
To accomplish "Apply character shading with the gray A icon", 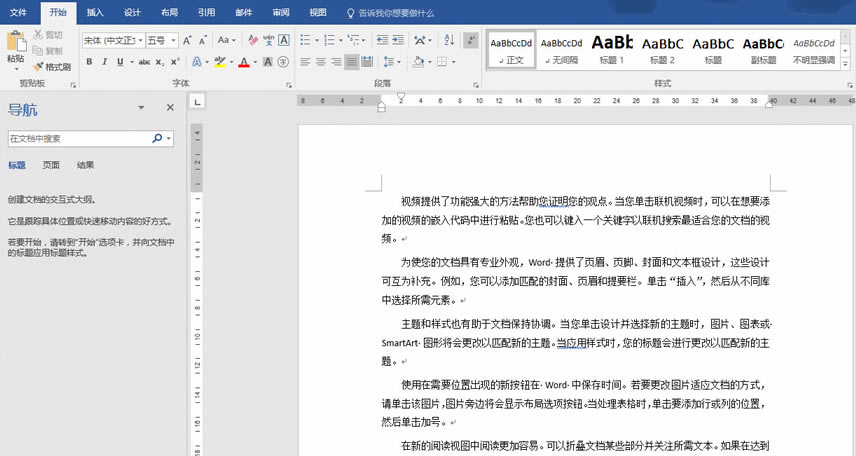I will coord(268,62).
